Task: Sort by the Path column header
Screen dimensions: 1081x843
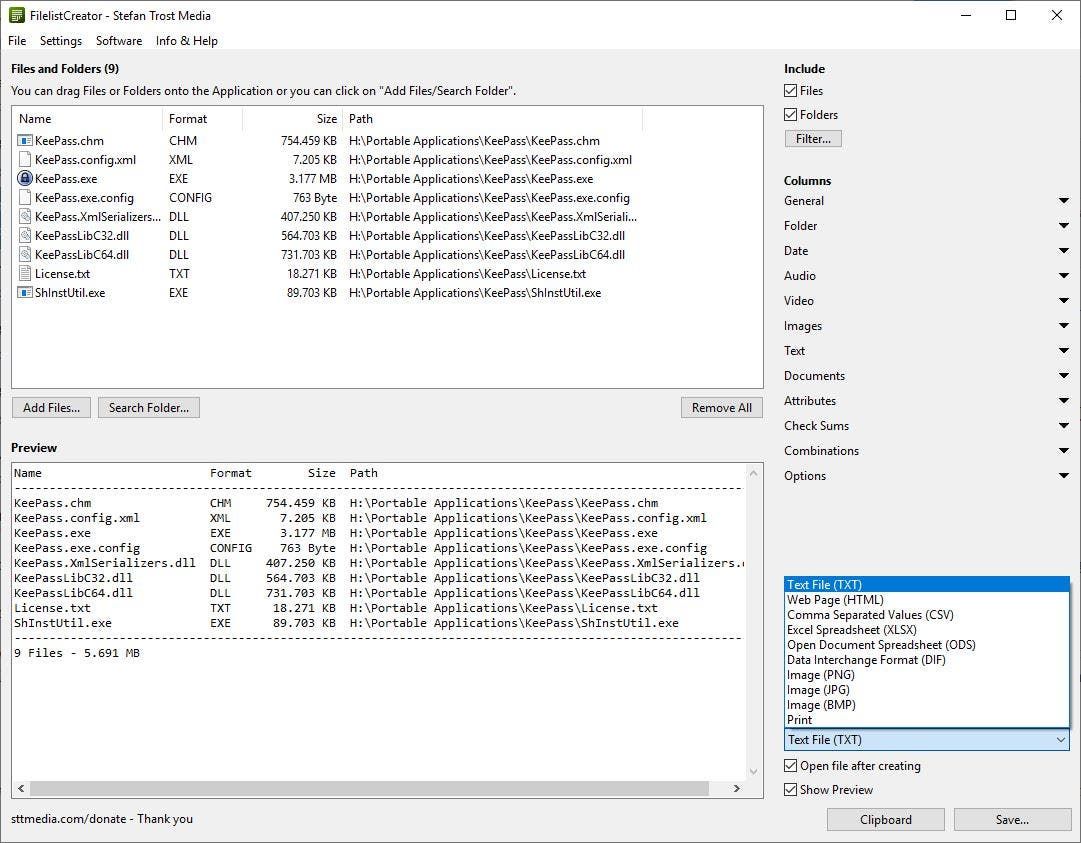Action: pos(492,119)
